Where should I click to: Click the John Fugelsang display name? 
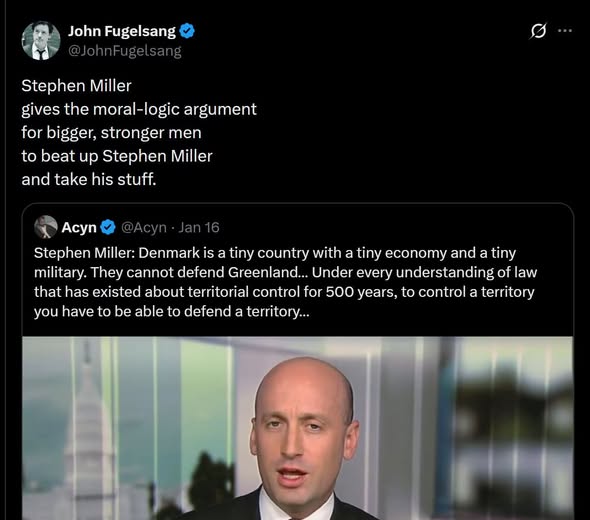tap(122, 31)
